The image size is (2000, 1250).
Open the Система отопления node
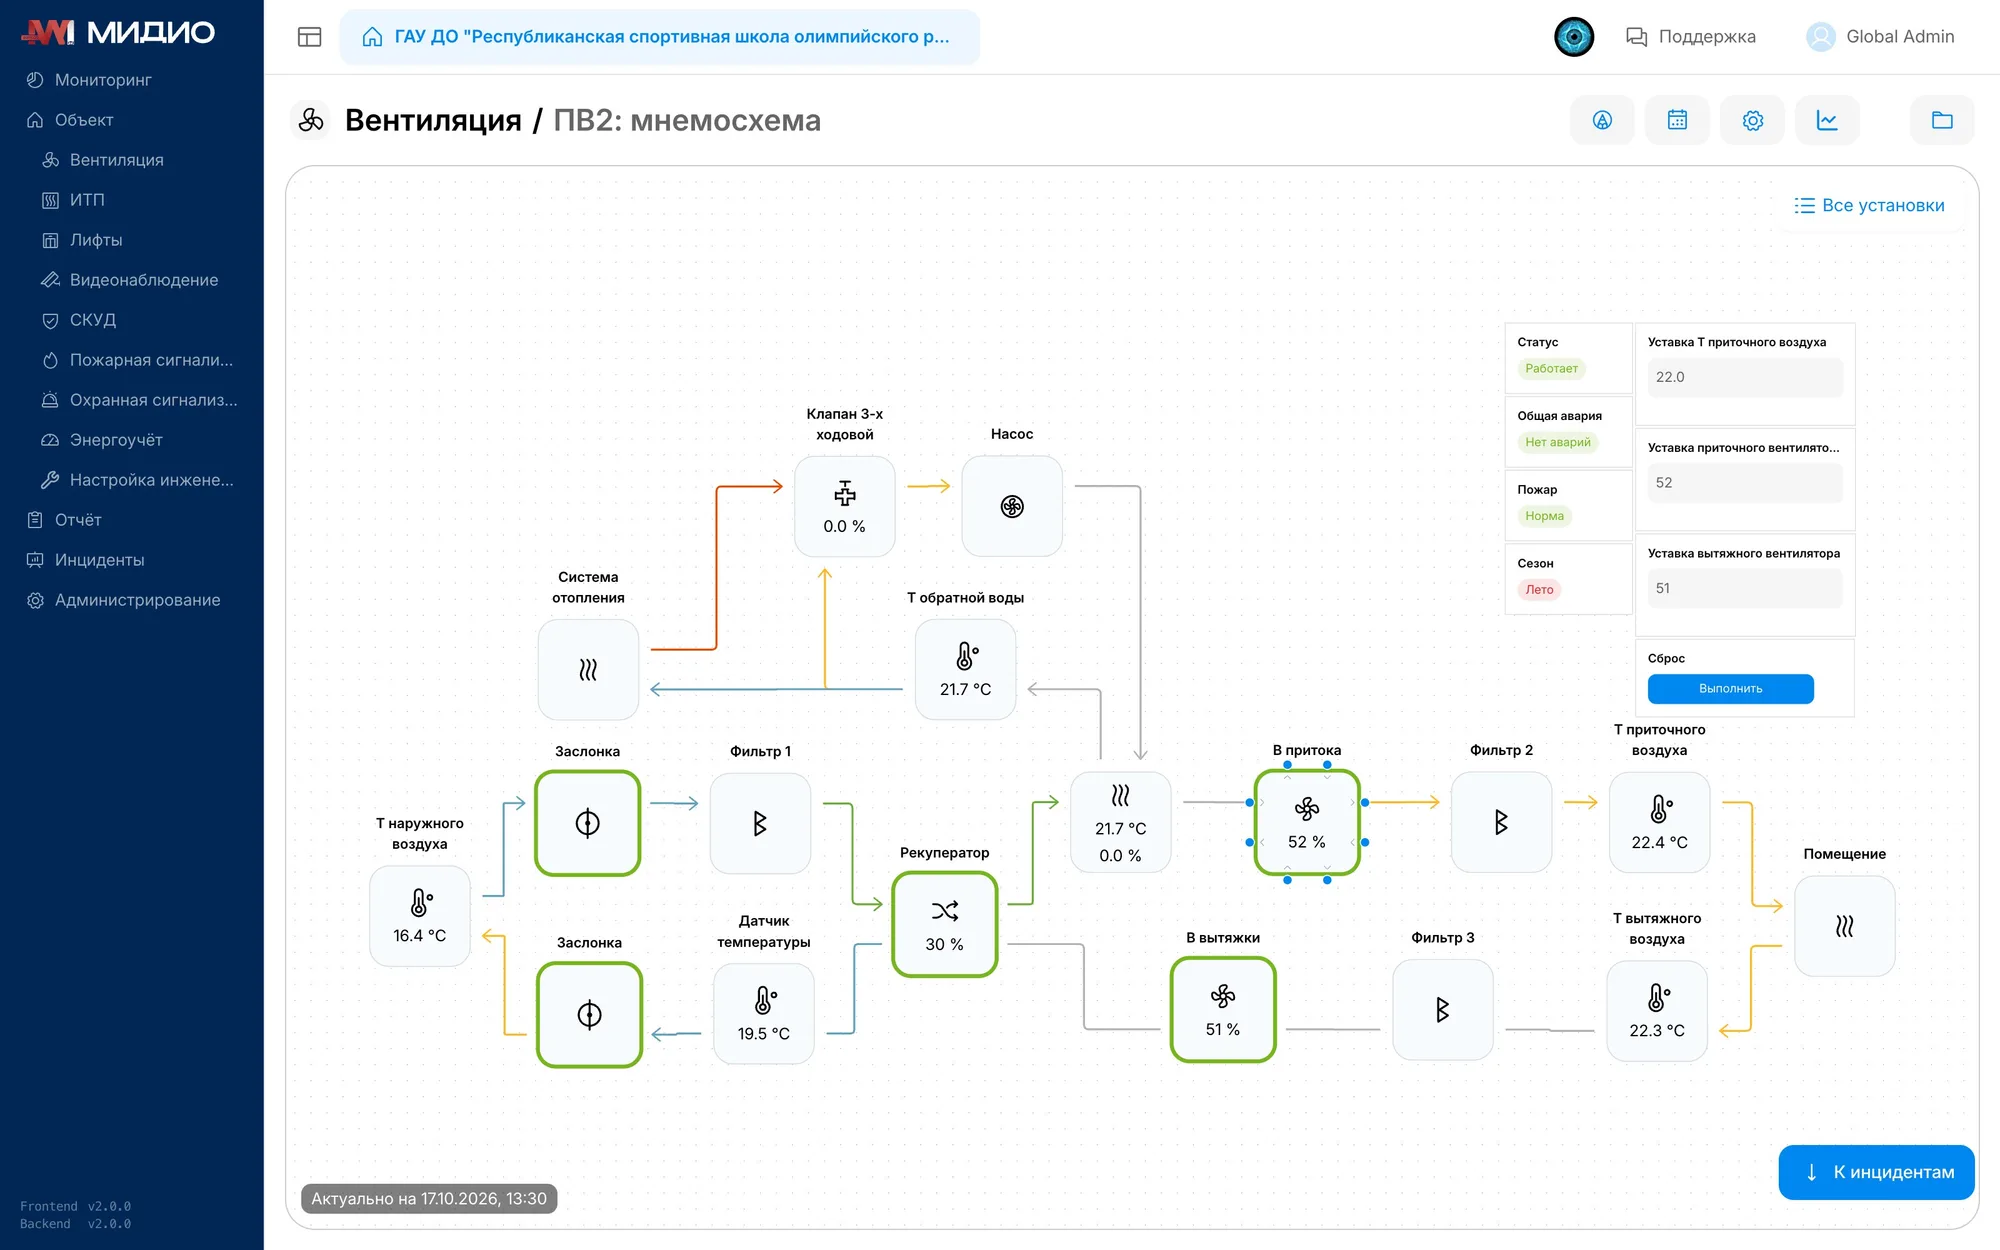(588, 669)
